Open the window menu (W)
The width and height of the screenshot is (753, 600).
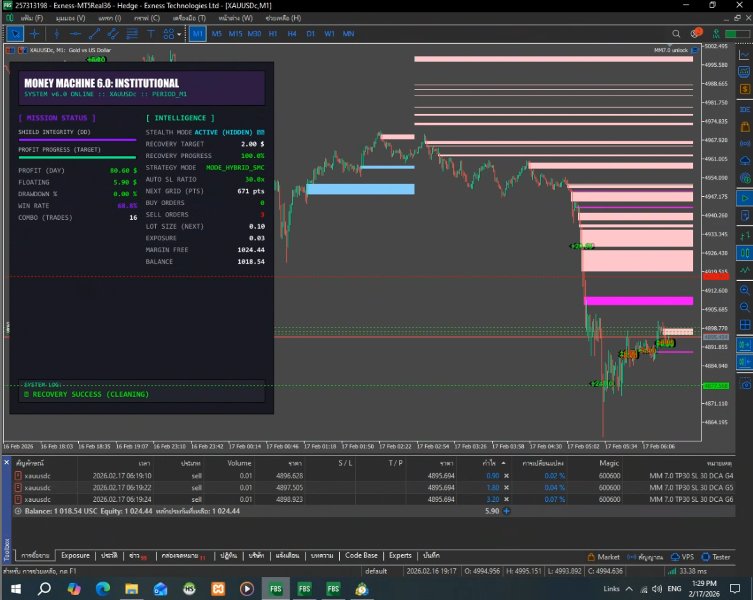coord(235,18)
